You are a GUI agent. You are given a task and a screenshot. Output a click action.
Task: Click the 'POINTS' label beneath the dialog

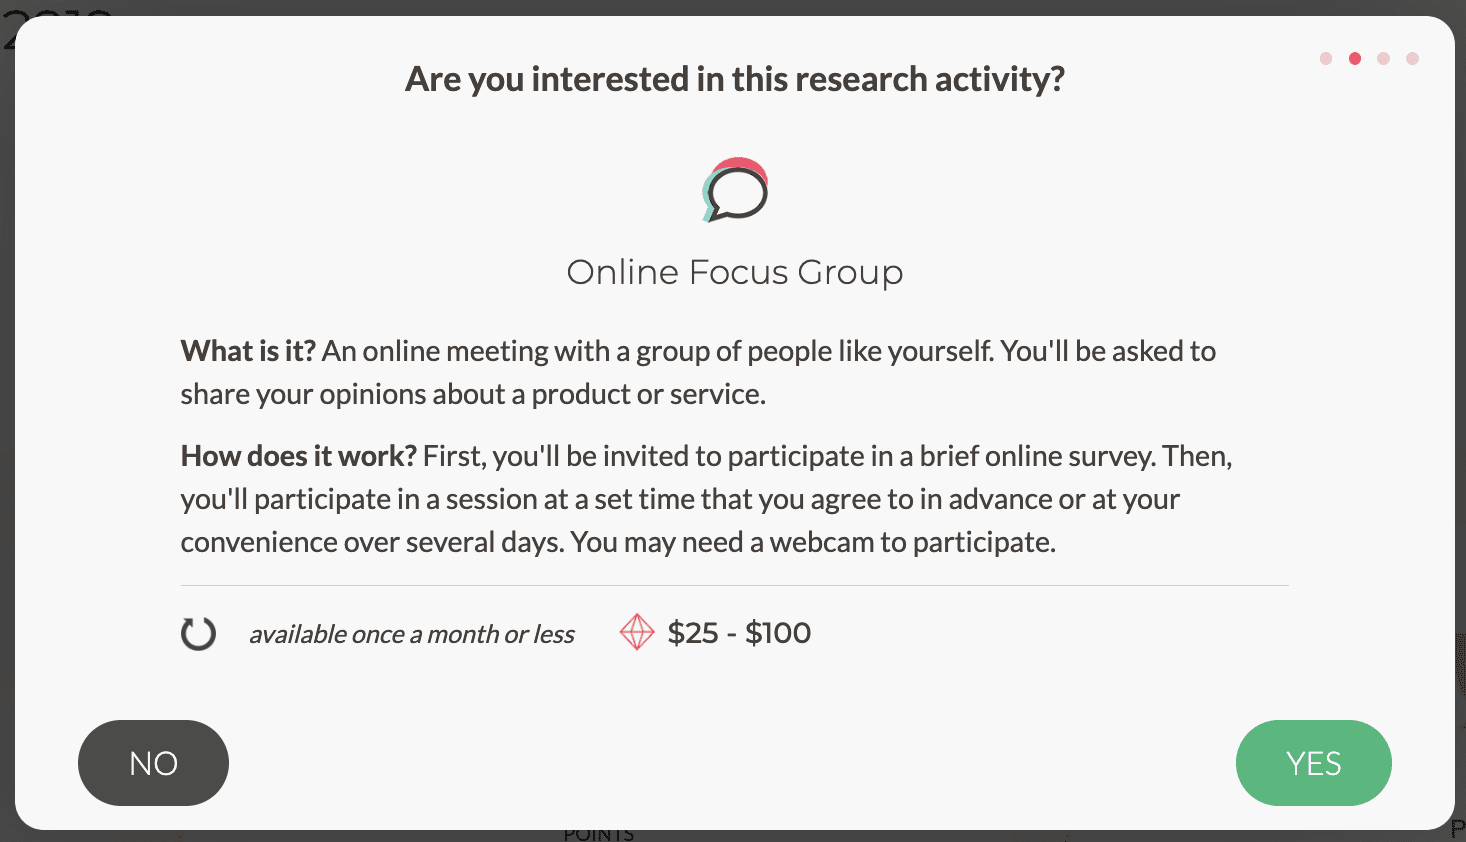pyautogui.click(x=598, y=833)
